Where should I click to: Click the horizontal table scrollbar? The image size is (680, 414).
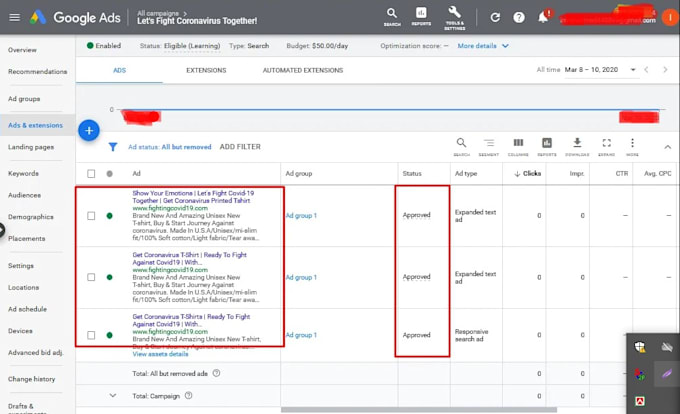click(x=419, y=410)
